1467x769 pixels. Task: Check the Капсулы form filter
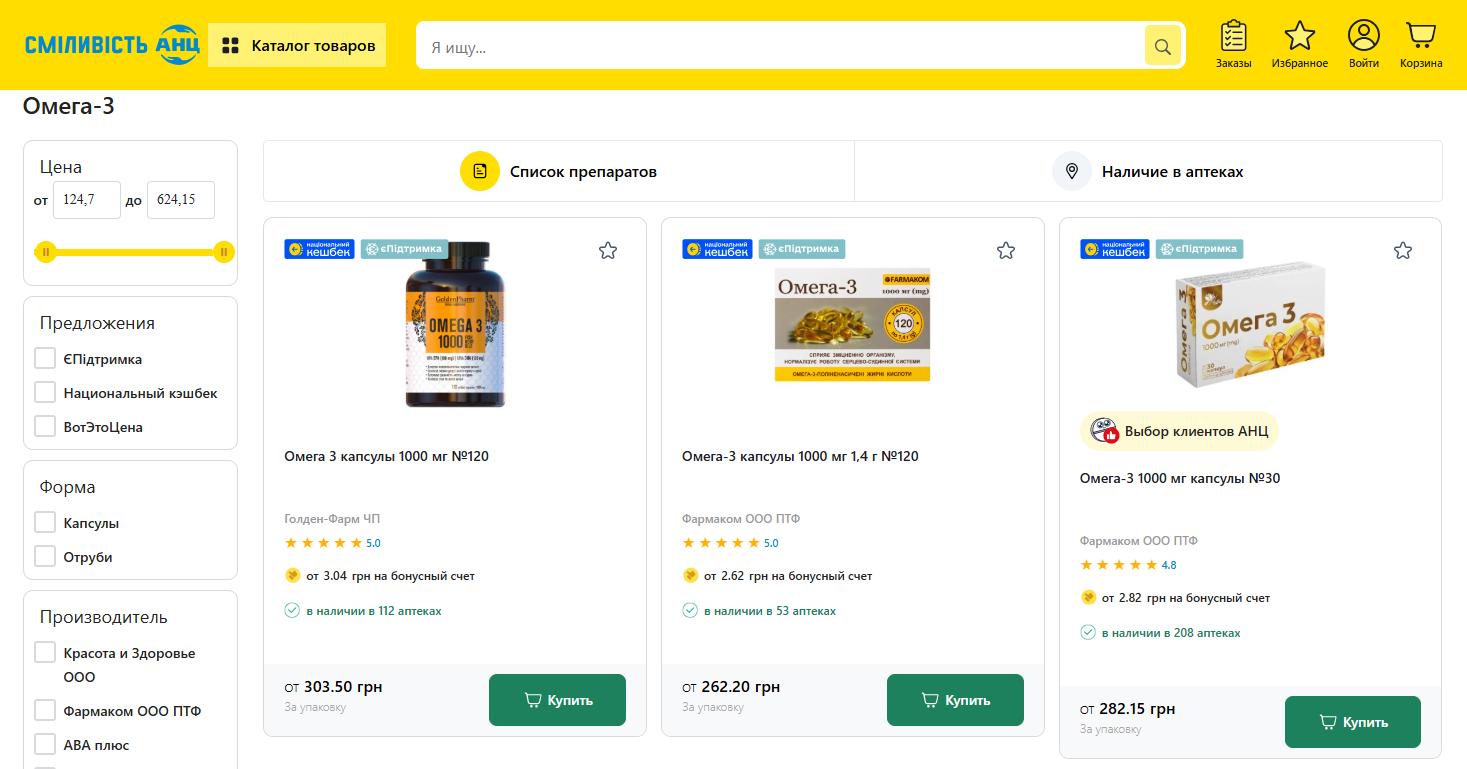(45, 523)
